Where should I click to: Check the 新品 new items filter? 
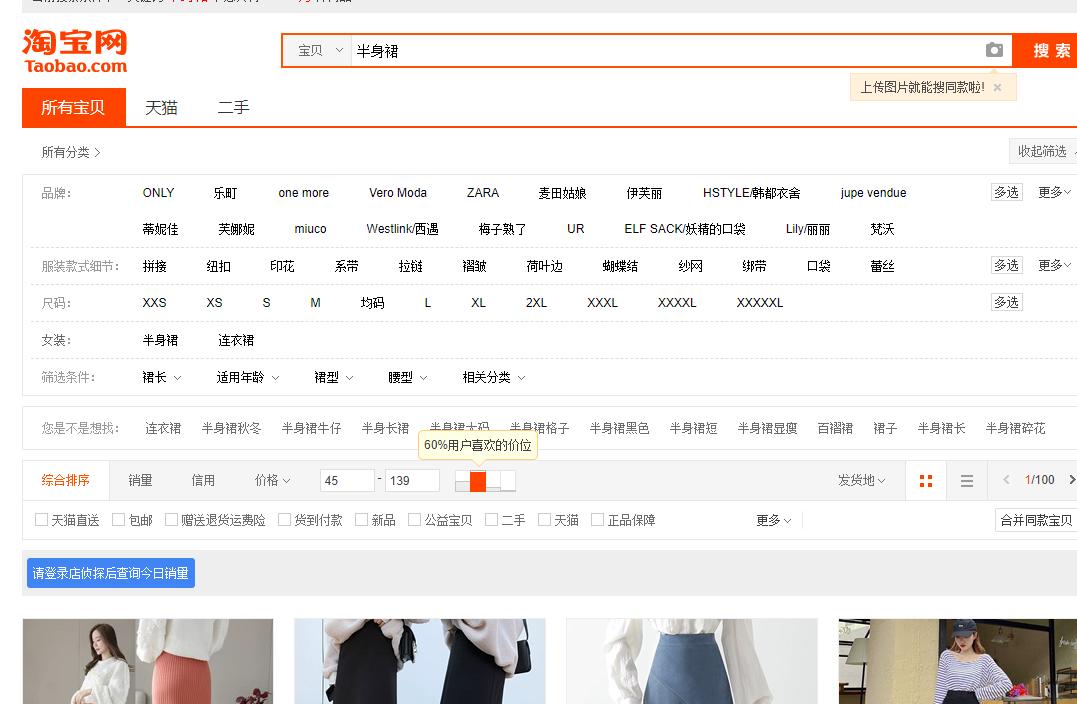pos(360,519)
